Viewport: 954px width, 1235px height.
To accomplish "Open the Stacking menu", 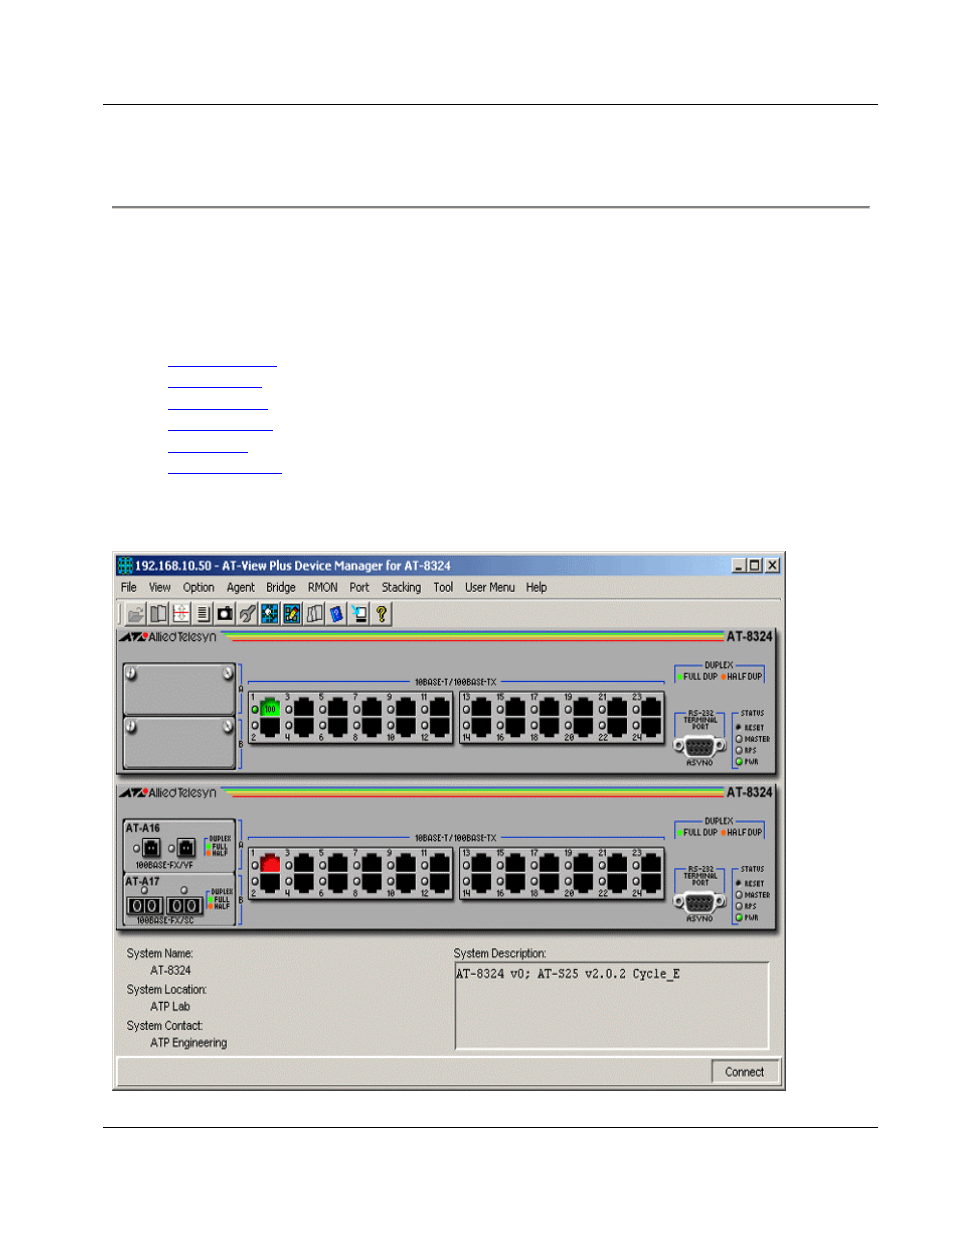I will click(401, 588).
